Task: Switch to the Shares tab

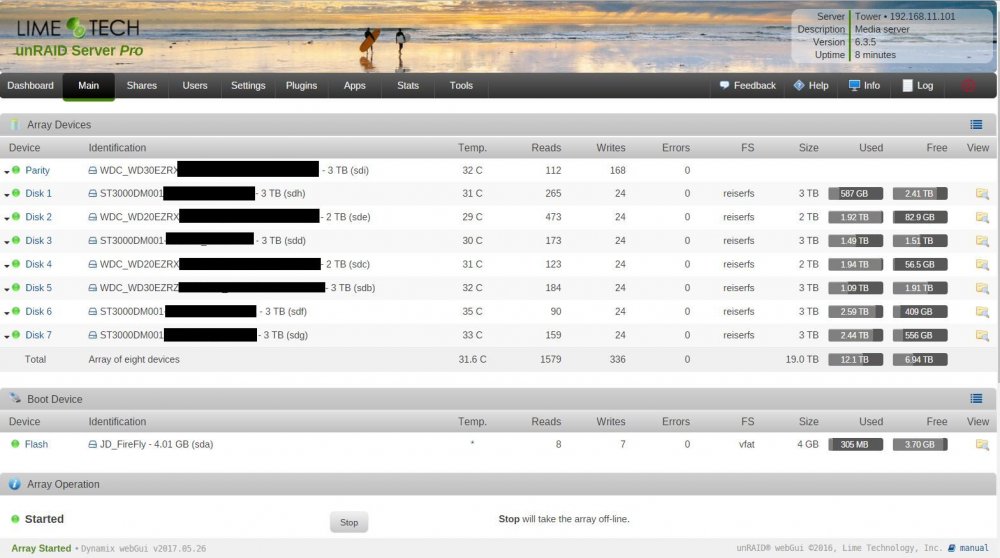Action: click(x=142, y=85)
